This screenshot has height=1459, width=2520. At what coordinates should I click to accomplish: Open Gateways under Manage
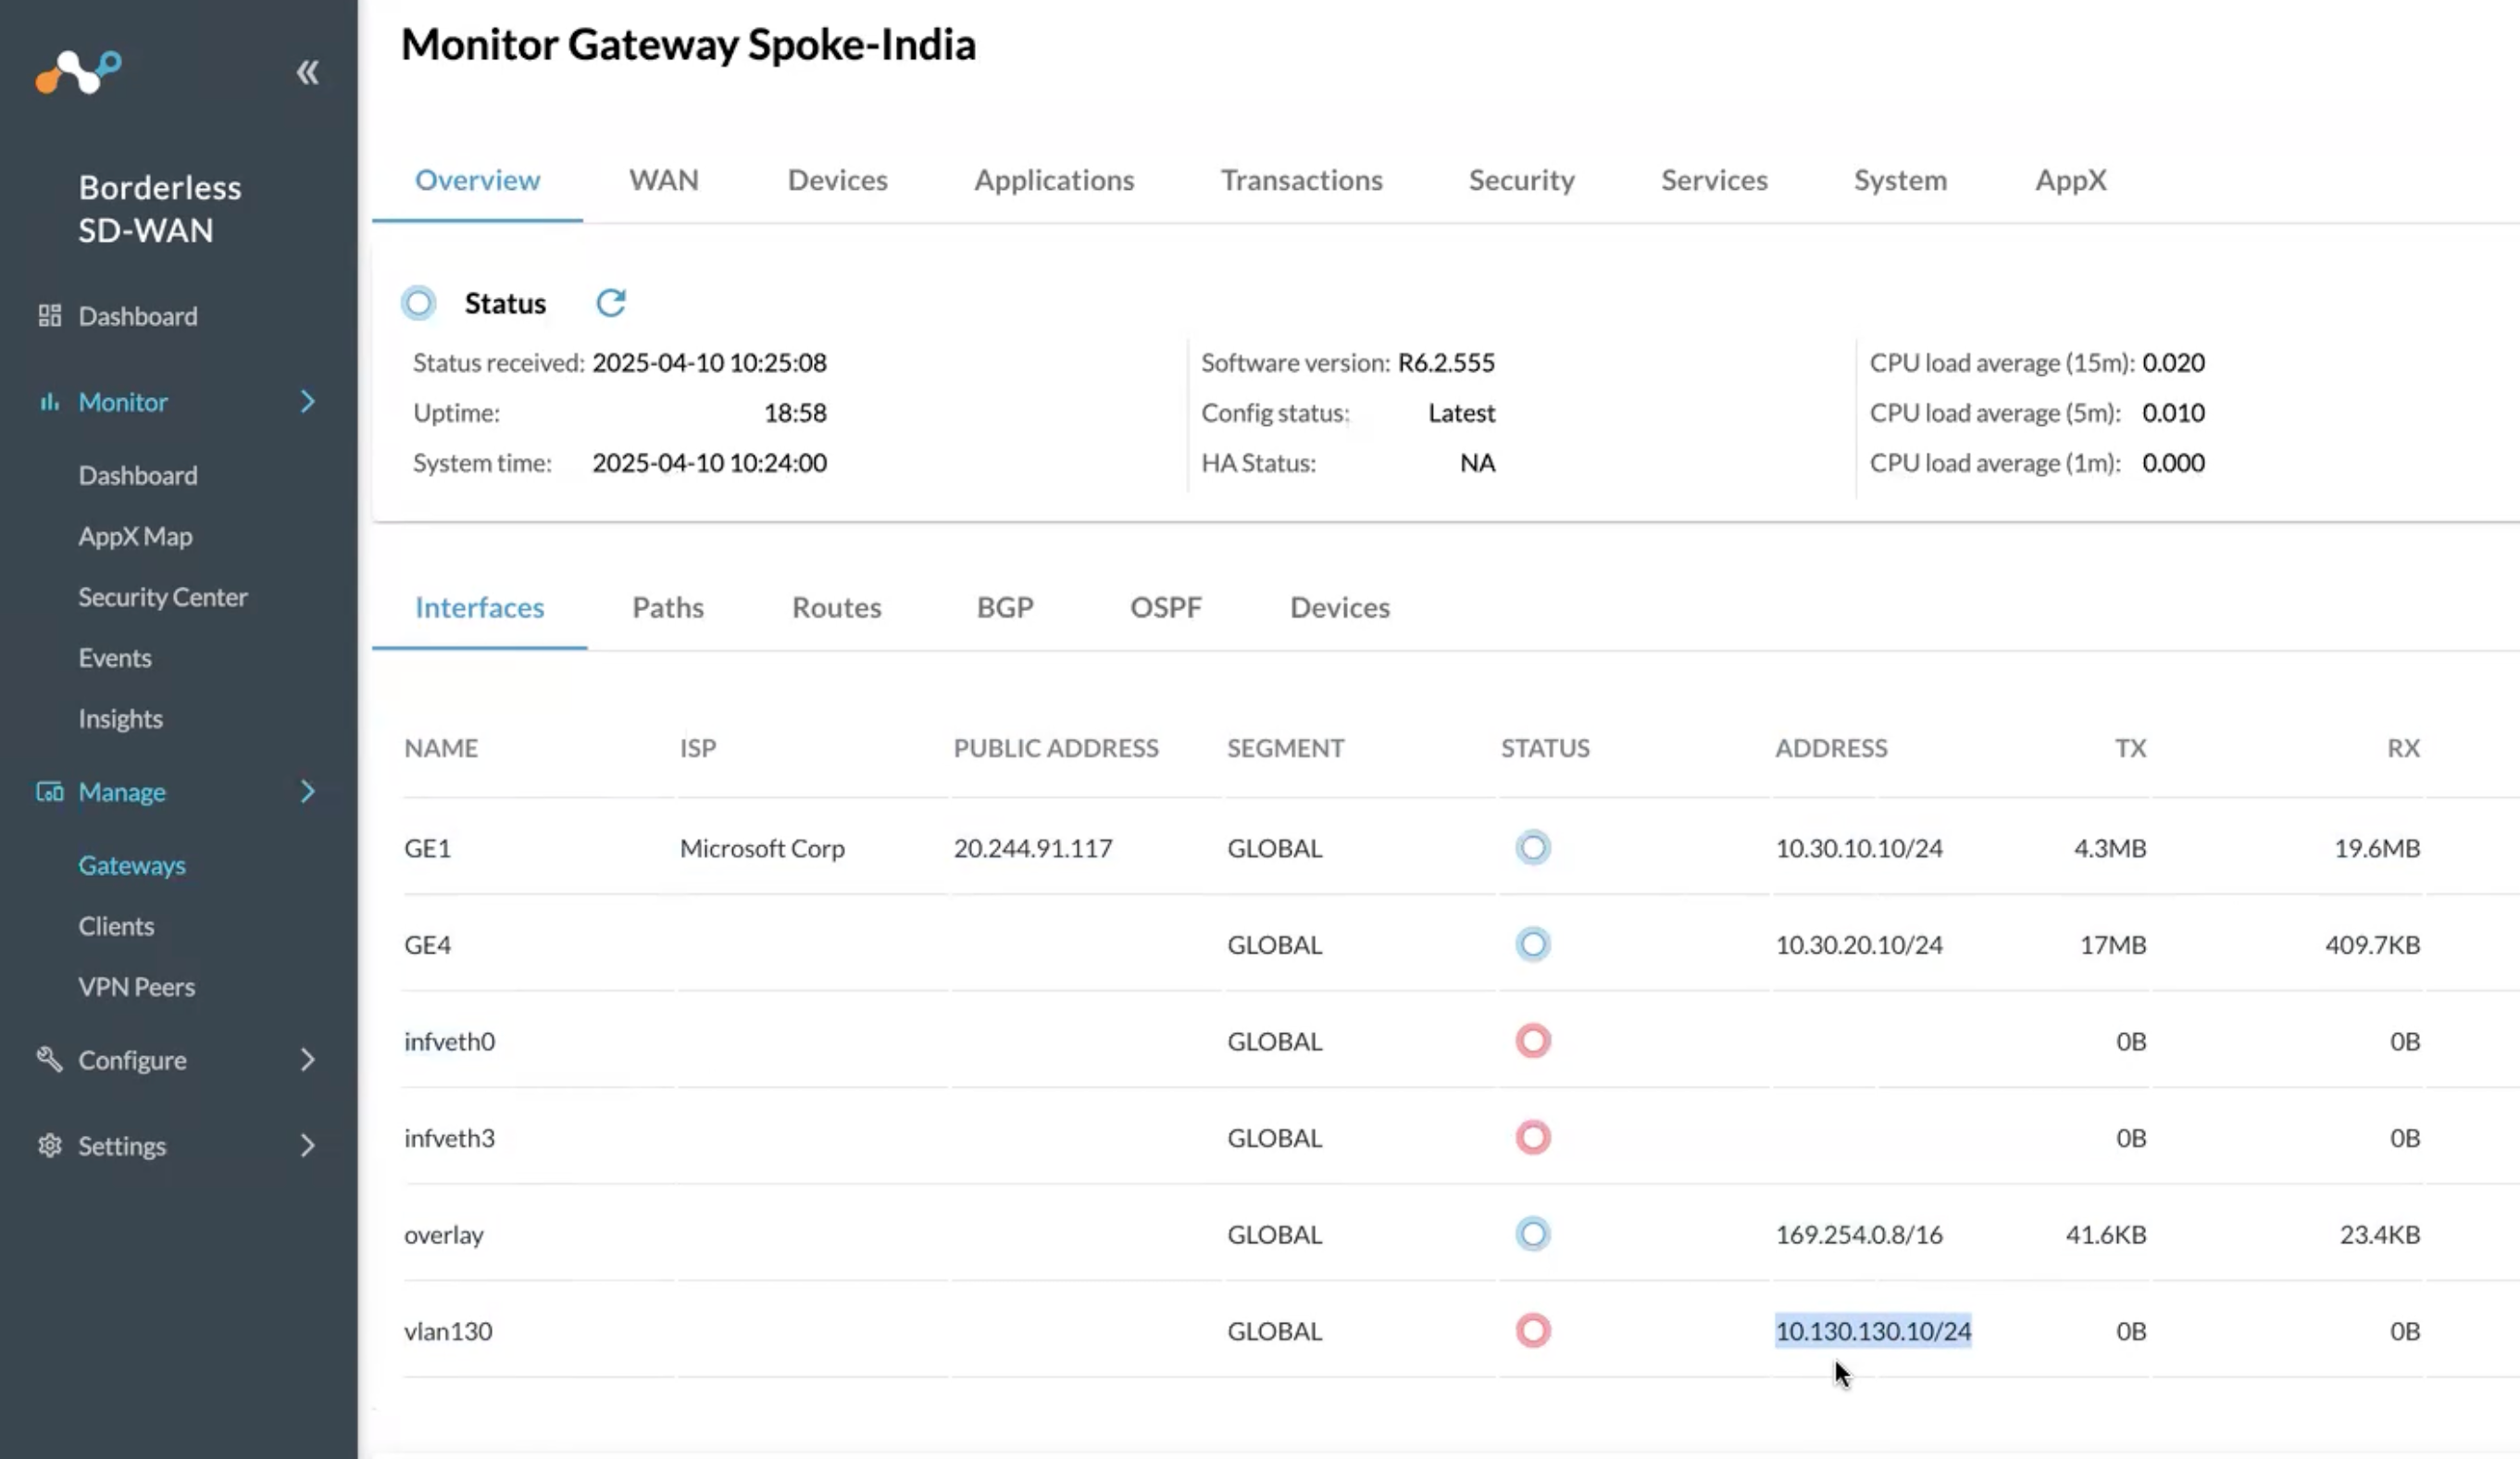[x=132, y=865]
